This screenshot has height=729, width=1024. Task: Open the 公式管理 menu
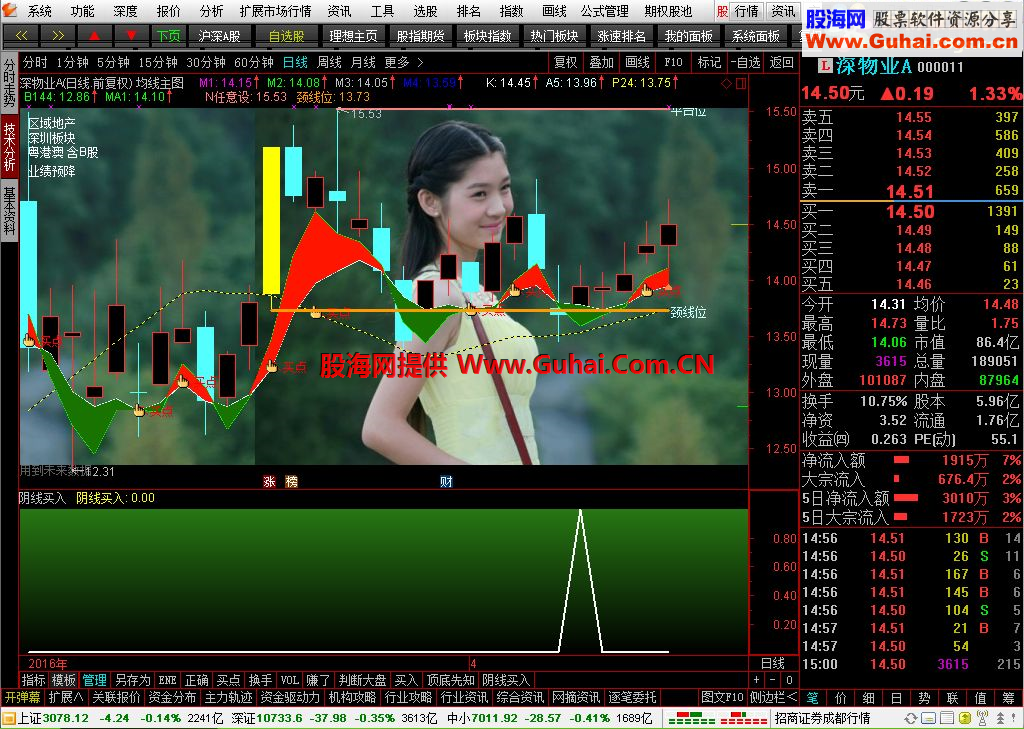coord(605,11)
